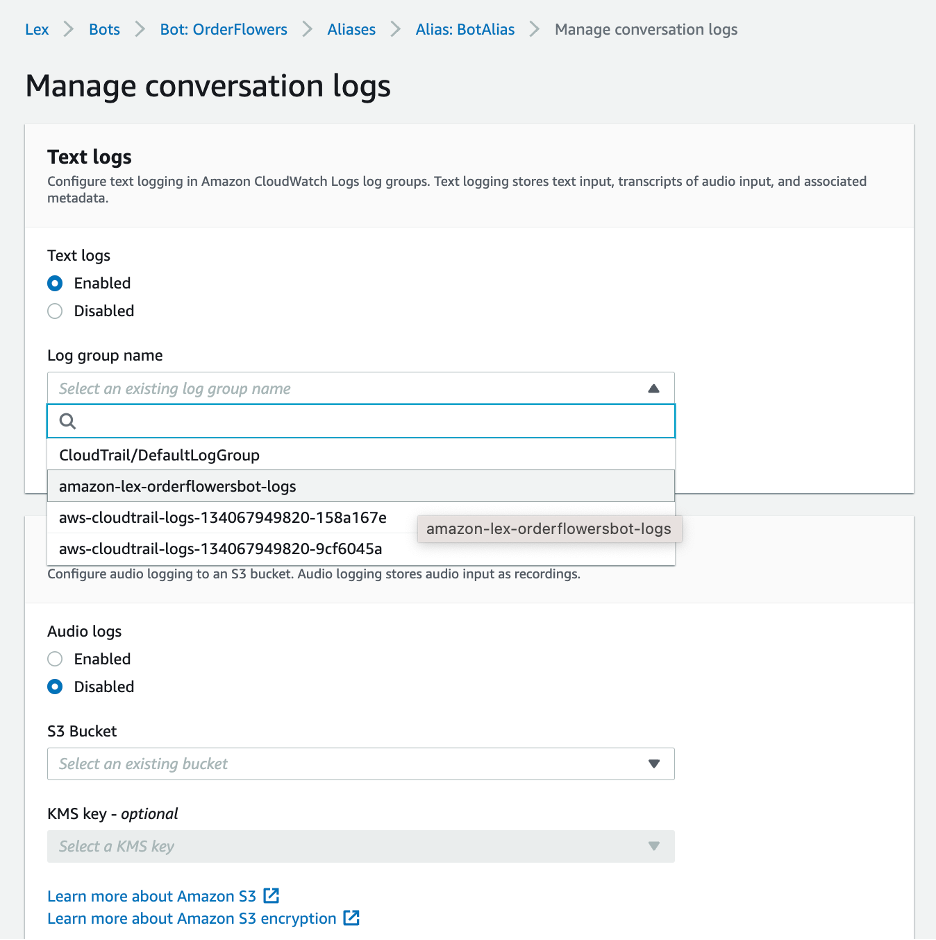Click the search magnifier icon in dropdown
Viewport: 936px width, 940px height.
[x=68, y=422]
